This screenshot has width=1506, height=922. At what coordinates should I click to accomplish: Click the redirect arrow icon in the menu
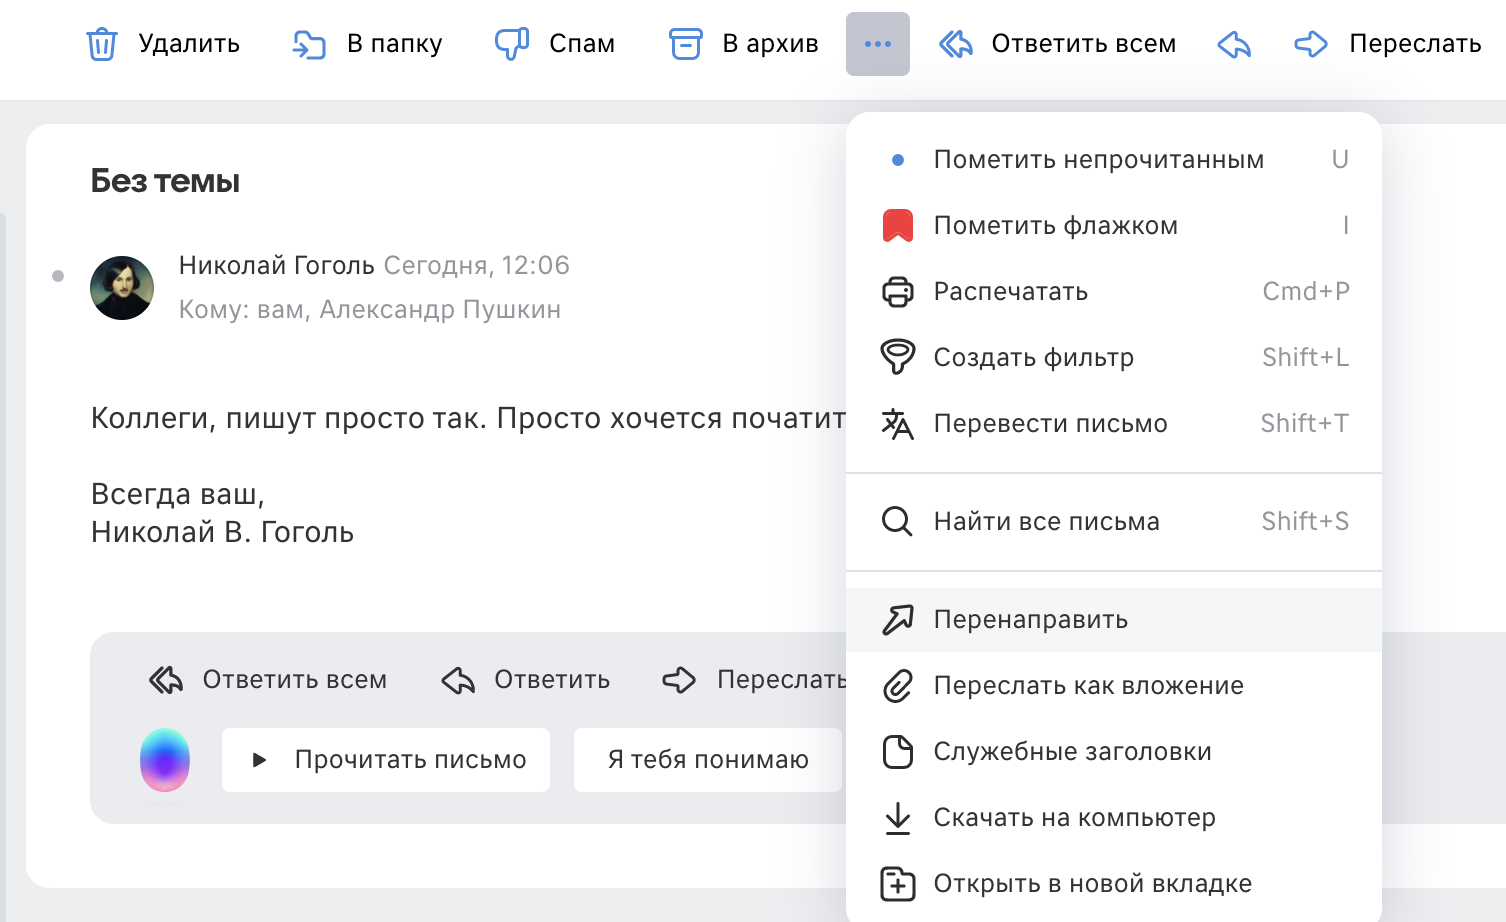click(x=898, y=620)
